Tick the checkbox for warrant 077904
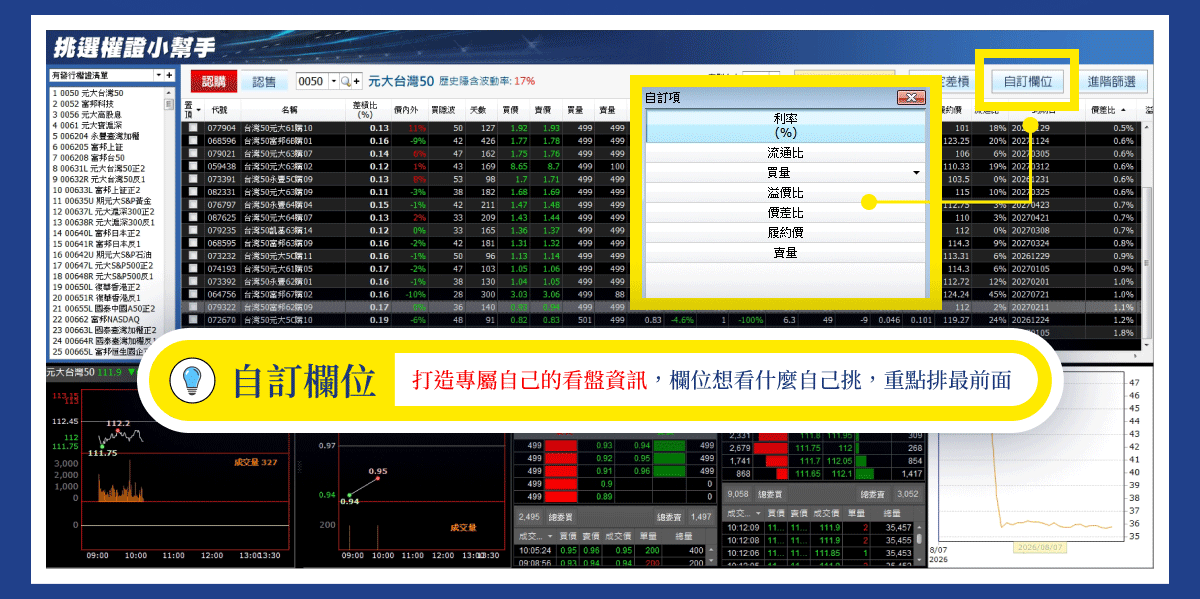1200x599 pixels. tap(192, 128)
